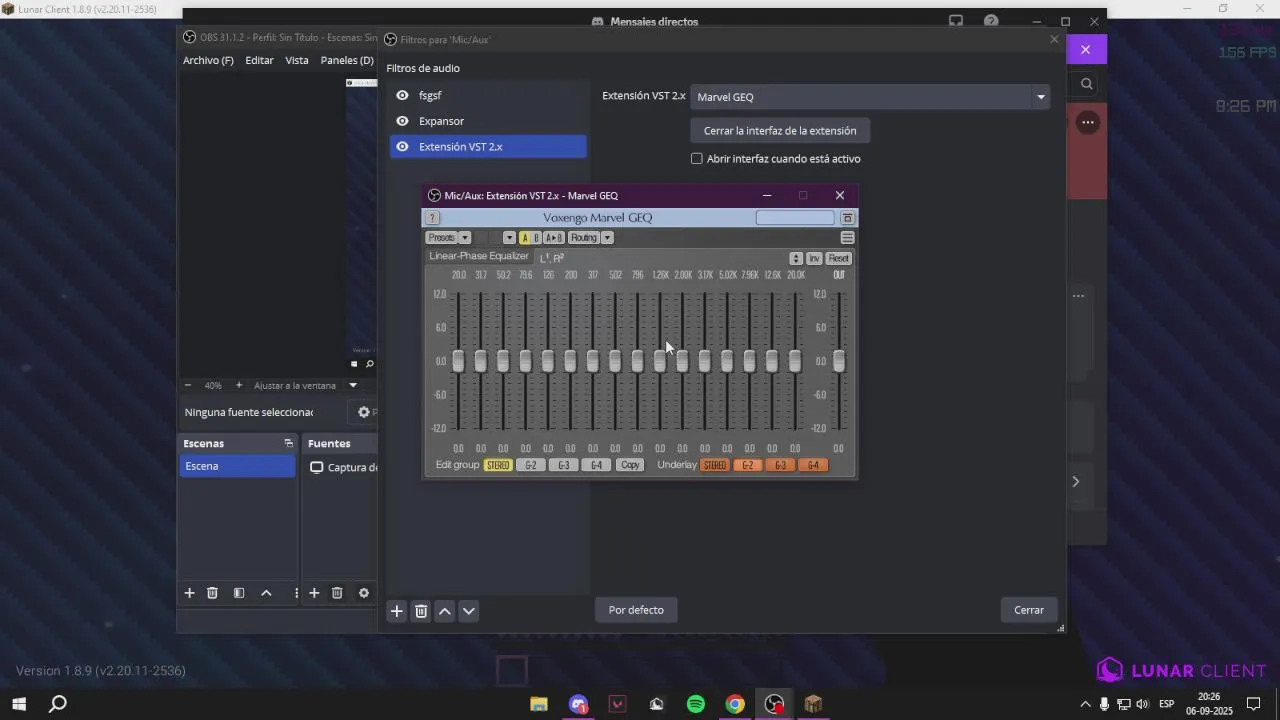Pop out the Escenas dock panel
1280x720 pixels.
[x=288, y=443]
